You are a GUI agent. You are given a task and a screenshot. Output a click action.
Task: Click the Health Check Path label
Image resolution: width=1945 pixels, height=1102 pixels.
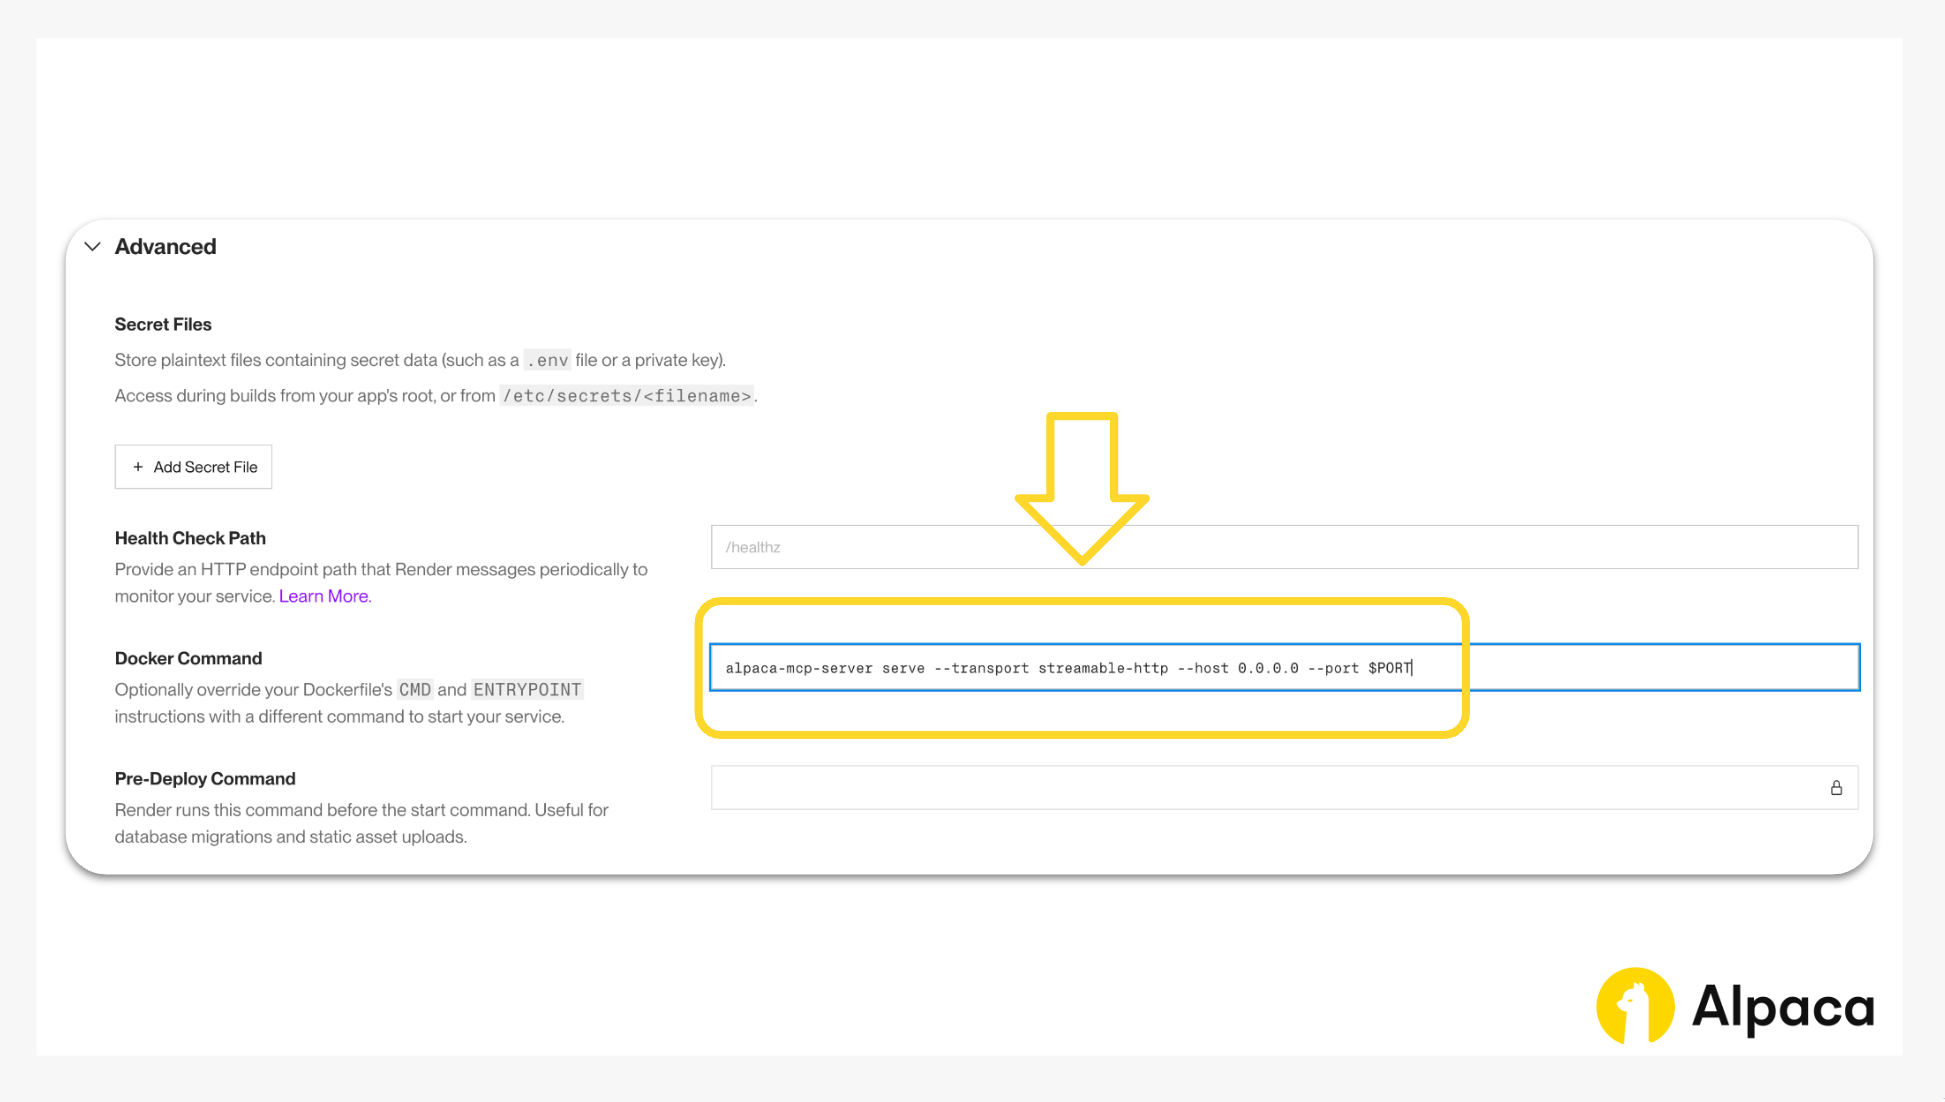tap(190, 538)
